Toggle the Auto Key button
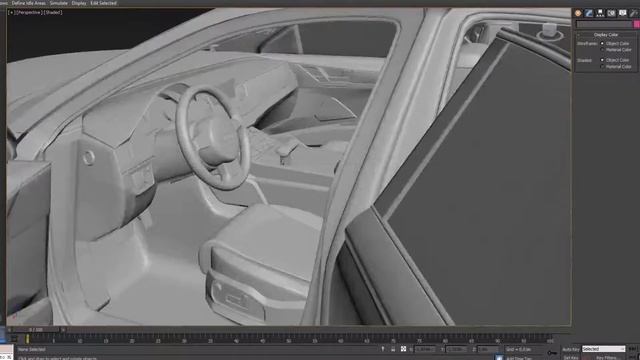 pyautogui.click(x=571, y=349)
